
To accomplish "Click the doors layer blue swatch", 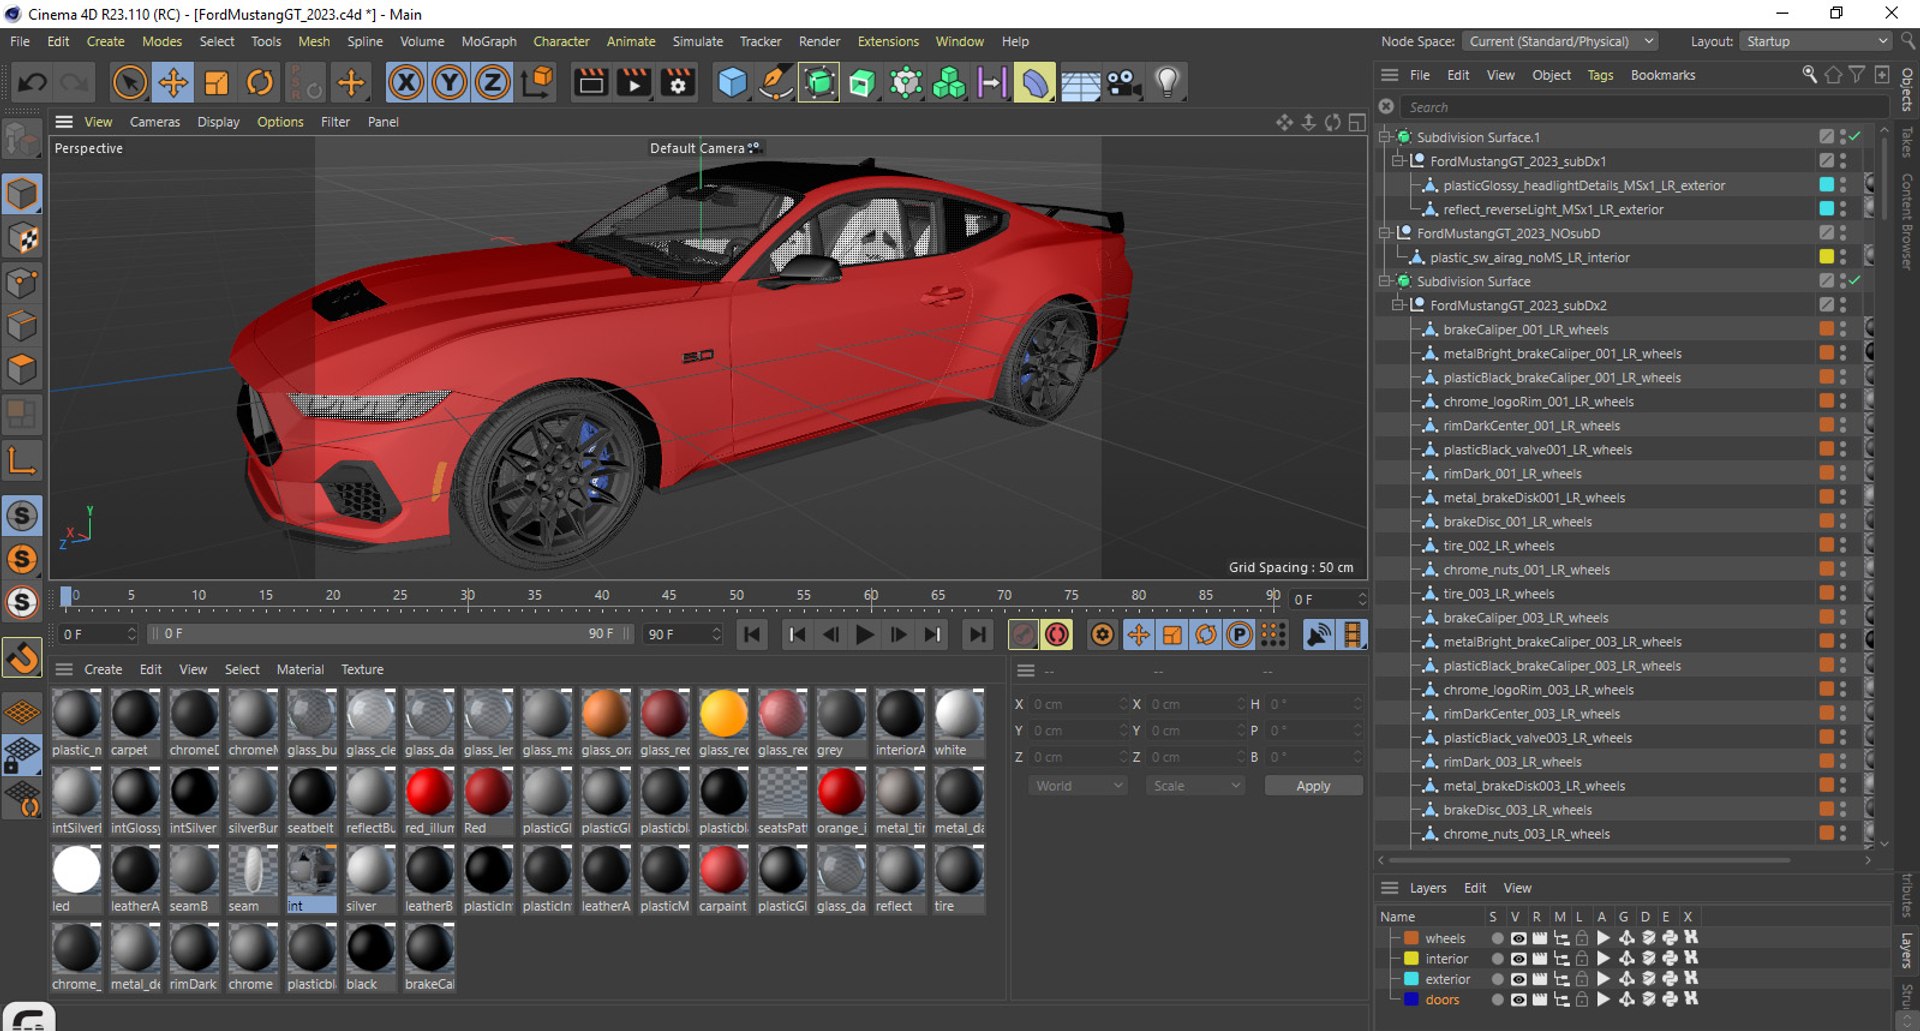I will point(1411,999).
